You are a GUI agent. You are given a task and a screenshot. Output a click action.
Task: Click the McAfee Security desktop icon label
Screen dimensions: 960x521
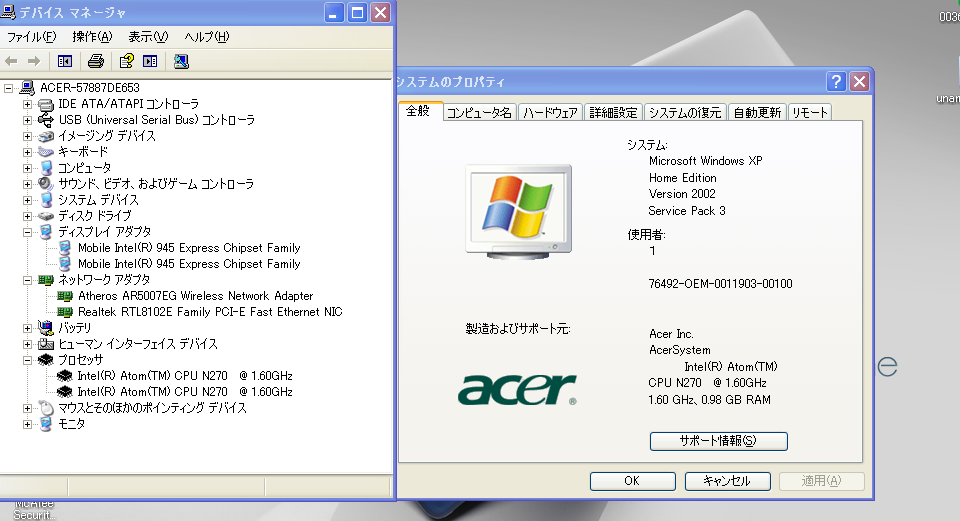(x=34, y=509)
